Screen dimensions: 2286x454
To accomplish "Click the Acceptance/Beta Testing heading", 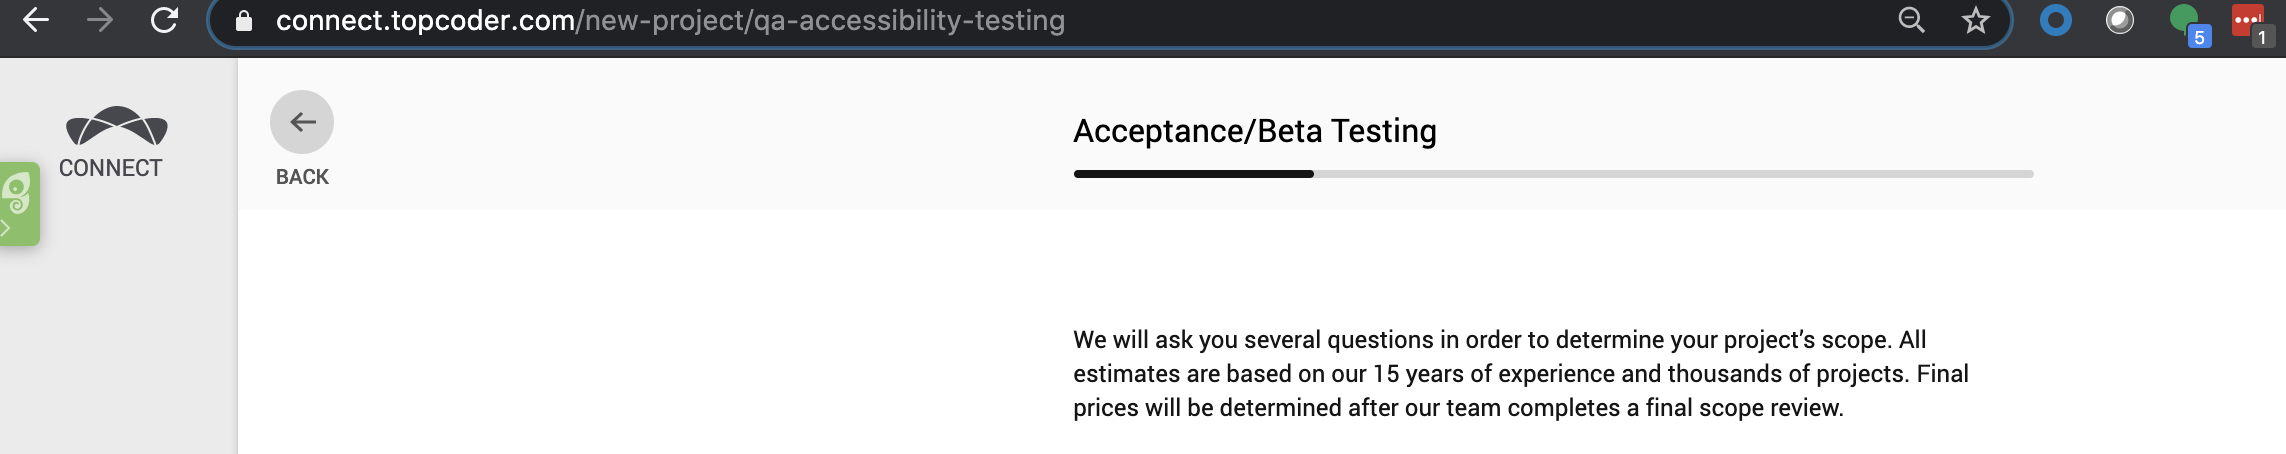I will tap(1254, 131).
